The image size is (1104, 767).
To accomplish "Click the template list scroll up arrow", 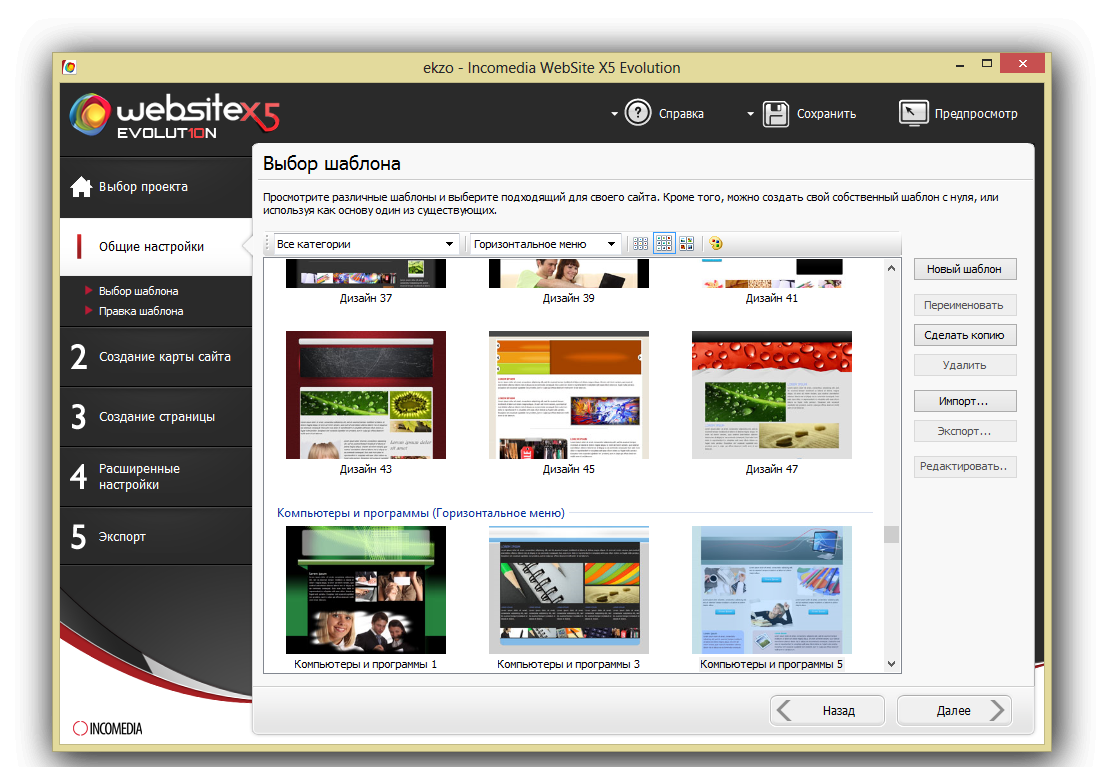I will (x=891, y=268).
